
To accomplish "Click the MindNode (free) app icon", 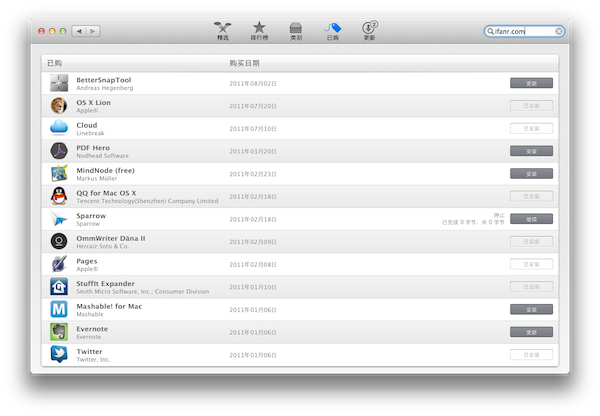I will point(59,173).
